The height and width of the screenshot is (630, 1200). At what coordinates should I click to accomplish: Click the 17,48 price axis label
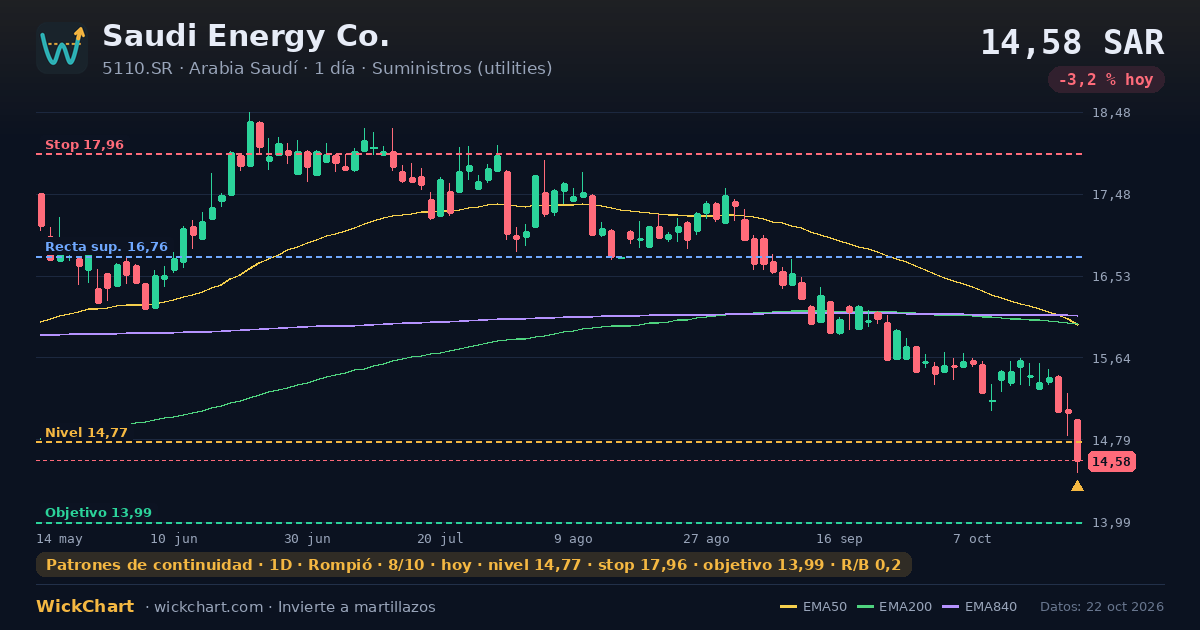pos(1111,195)
